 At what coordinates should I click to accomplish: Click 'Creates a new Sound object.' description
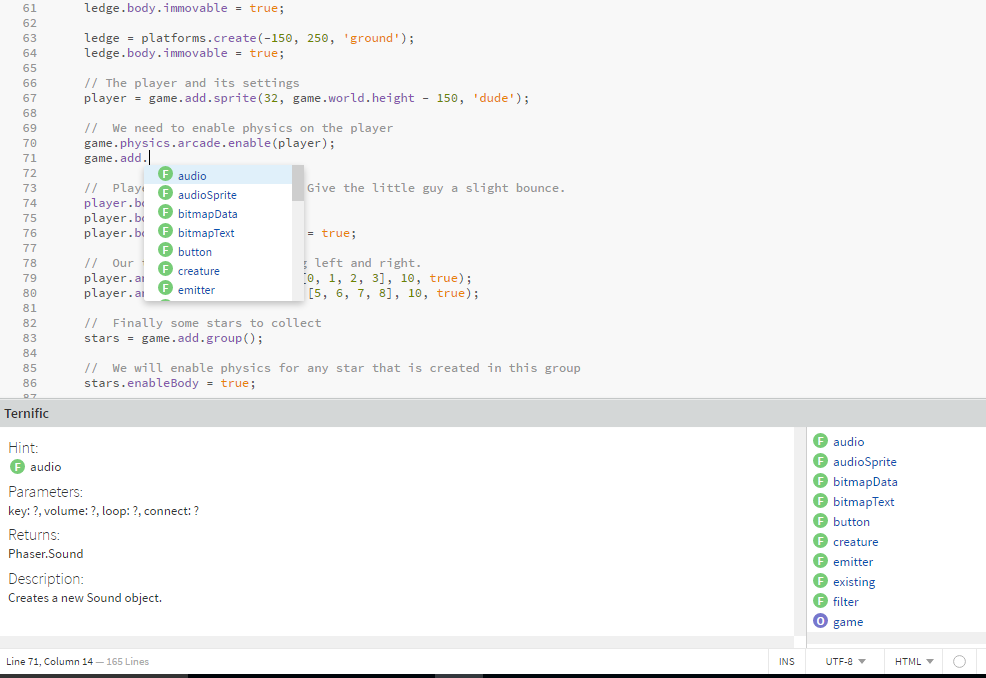85,597
